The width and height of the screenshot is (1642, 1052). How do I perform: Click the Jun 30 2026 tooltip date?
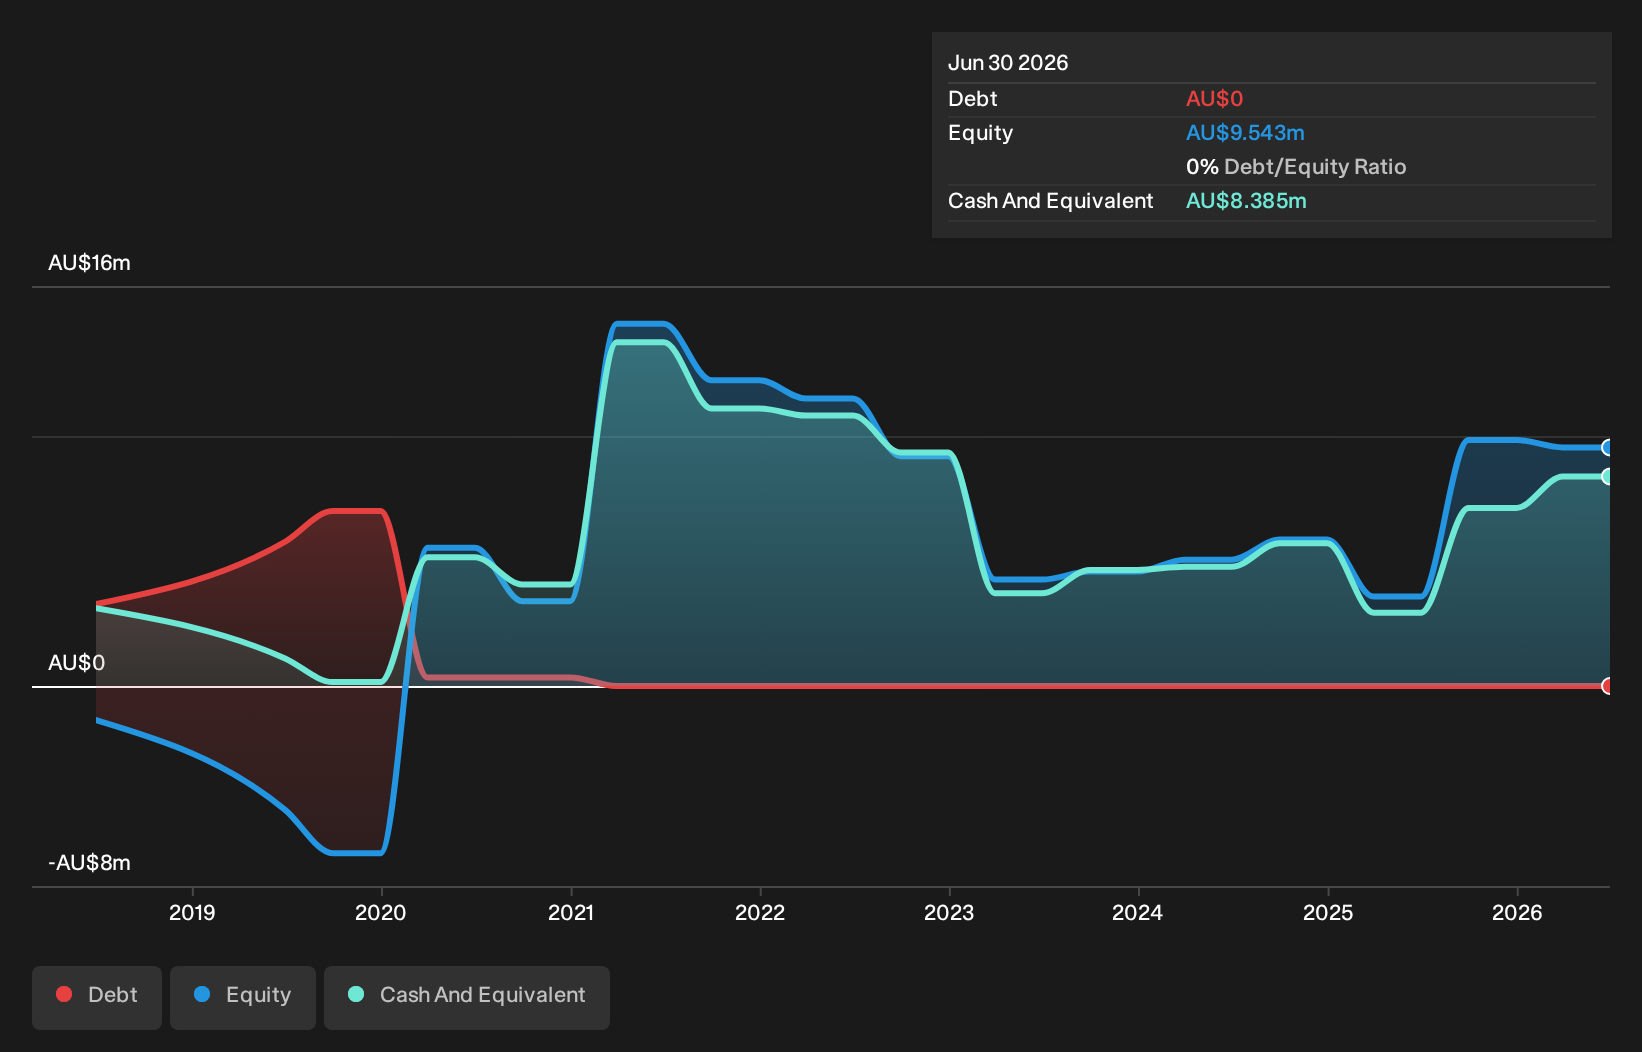(1008, 63)
